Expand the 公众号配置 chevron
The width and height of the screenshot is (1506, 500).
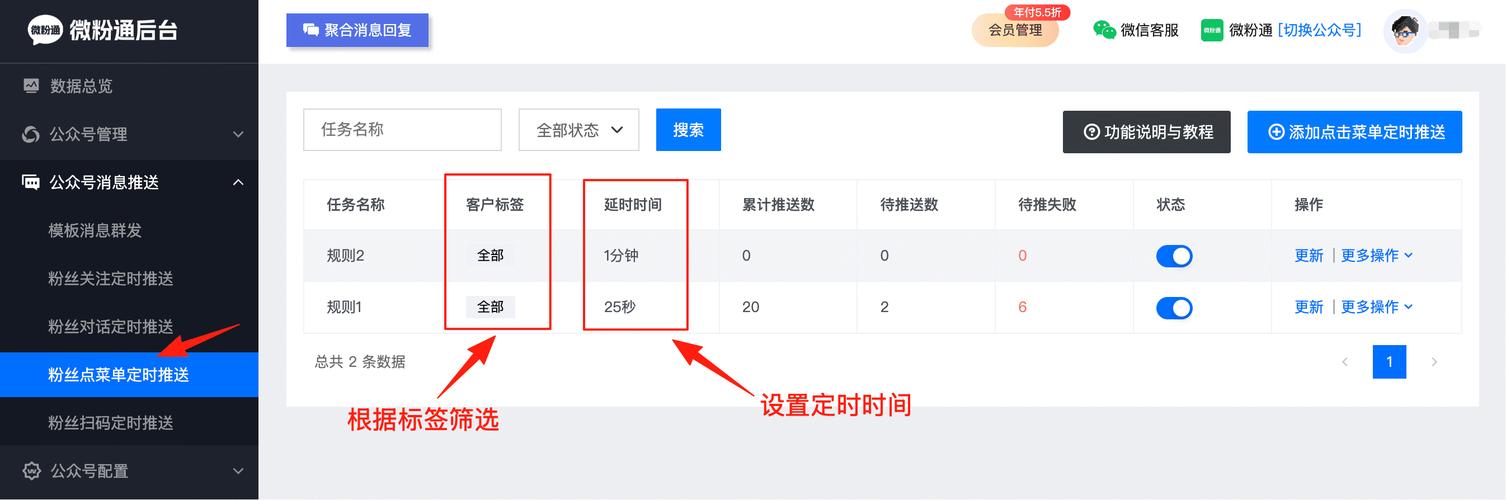(238, 470)
